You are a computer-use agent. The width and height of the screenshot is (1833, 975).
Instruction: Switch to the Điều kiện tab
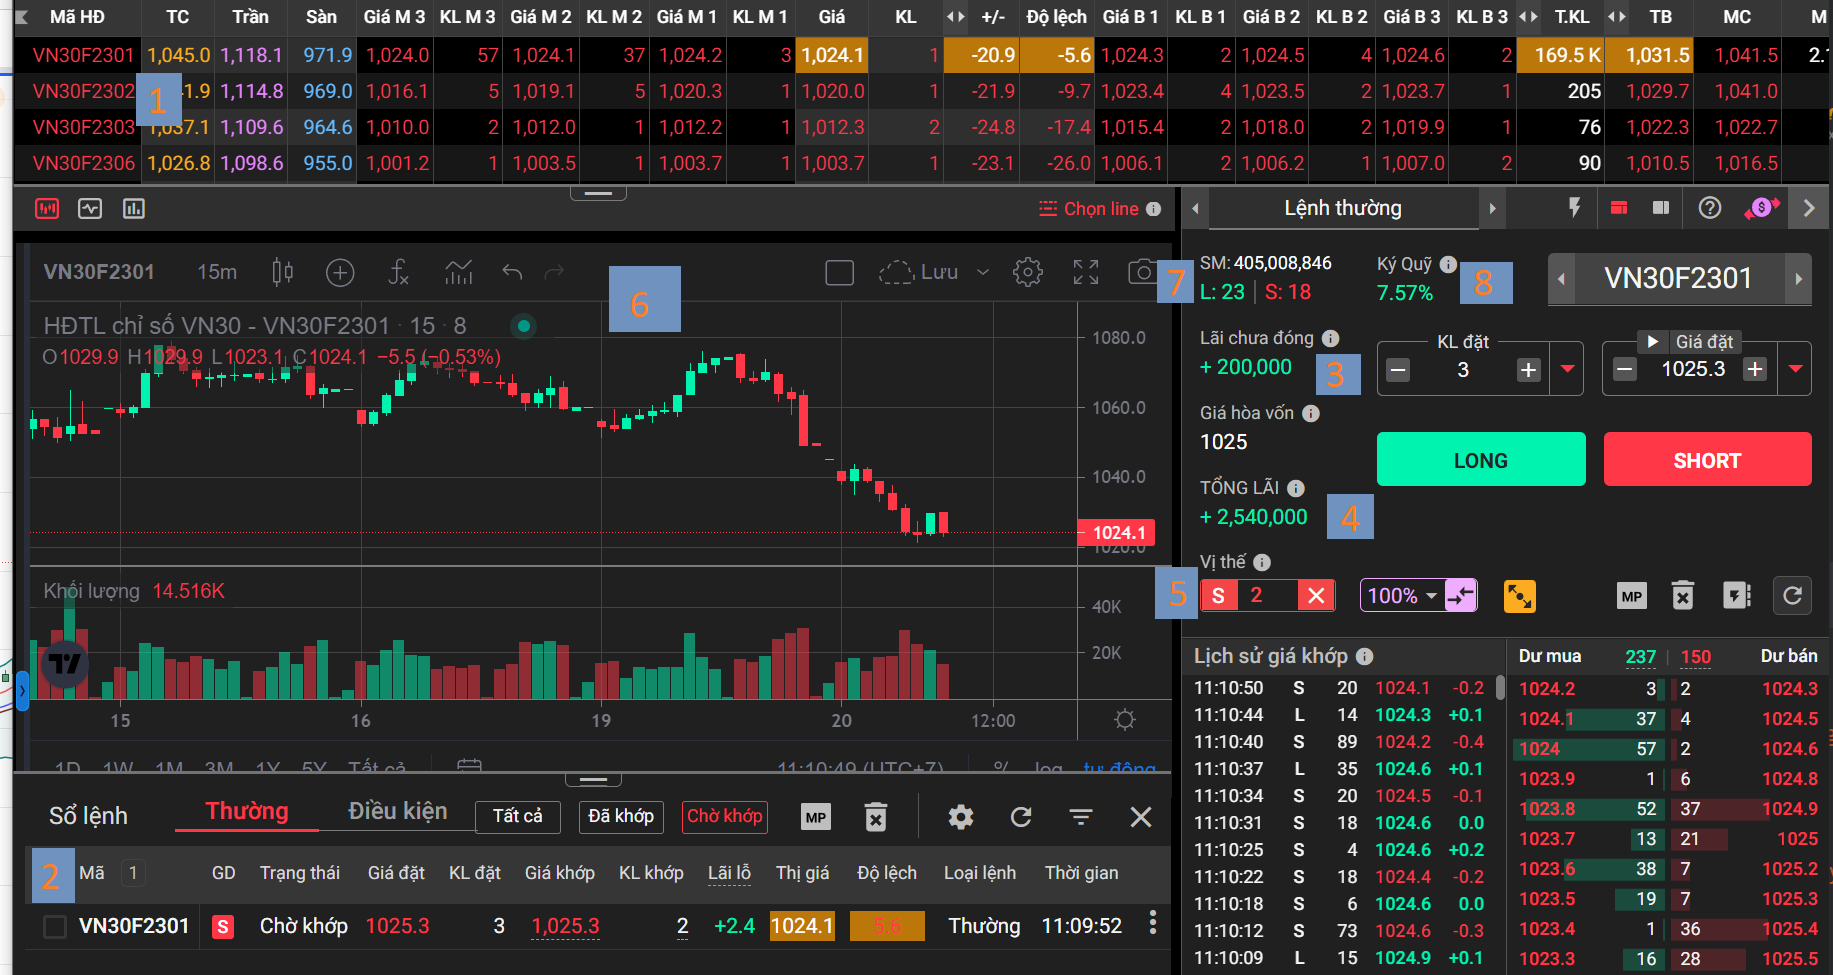click(397, 811)
